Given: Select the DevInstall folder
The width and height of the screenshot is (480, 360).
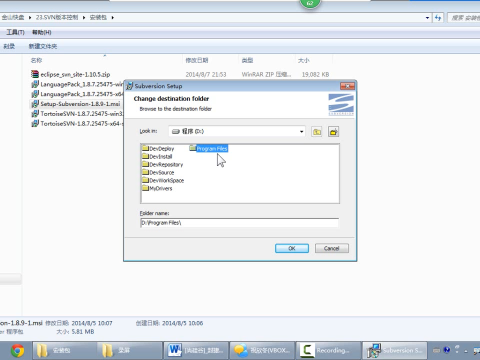Looking at the screenshot, I should click(157, 156).
